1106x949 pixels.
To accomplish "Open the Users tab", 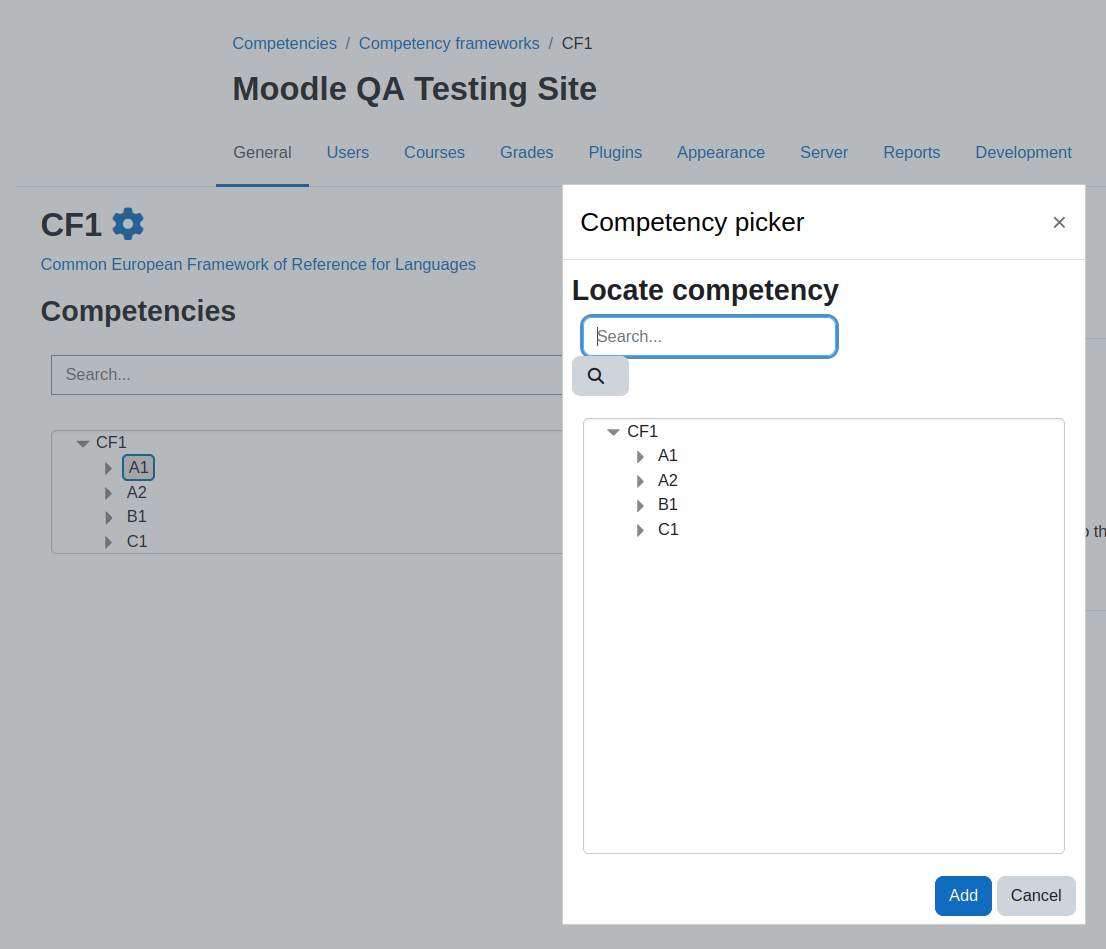I will pos(348,152).
